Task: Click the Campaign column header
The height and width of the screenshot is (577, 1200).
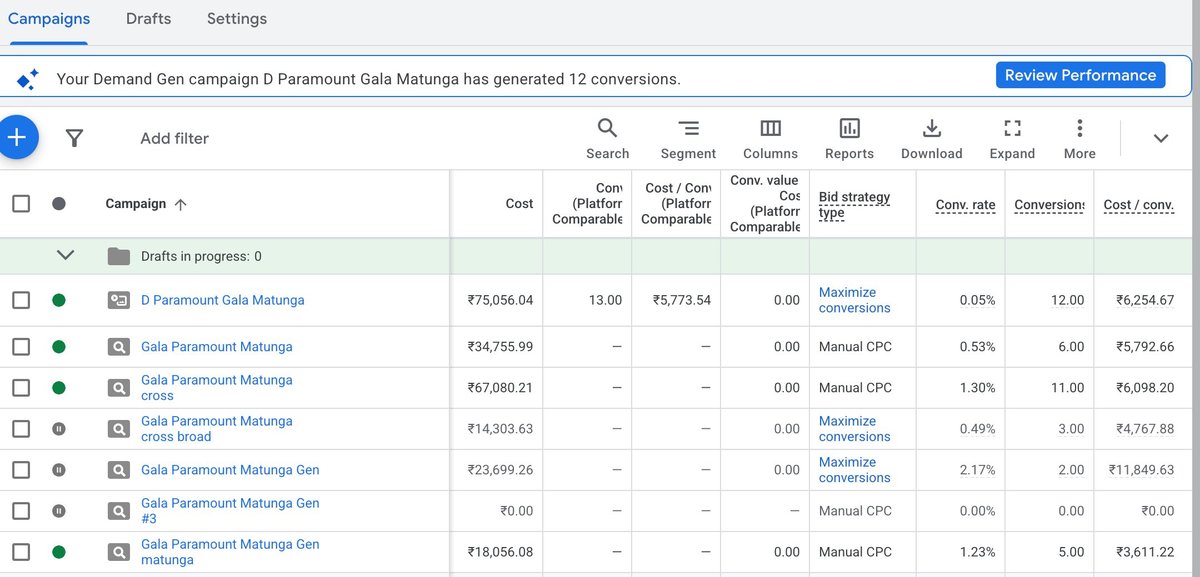Action: pos(135,204)
